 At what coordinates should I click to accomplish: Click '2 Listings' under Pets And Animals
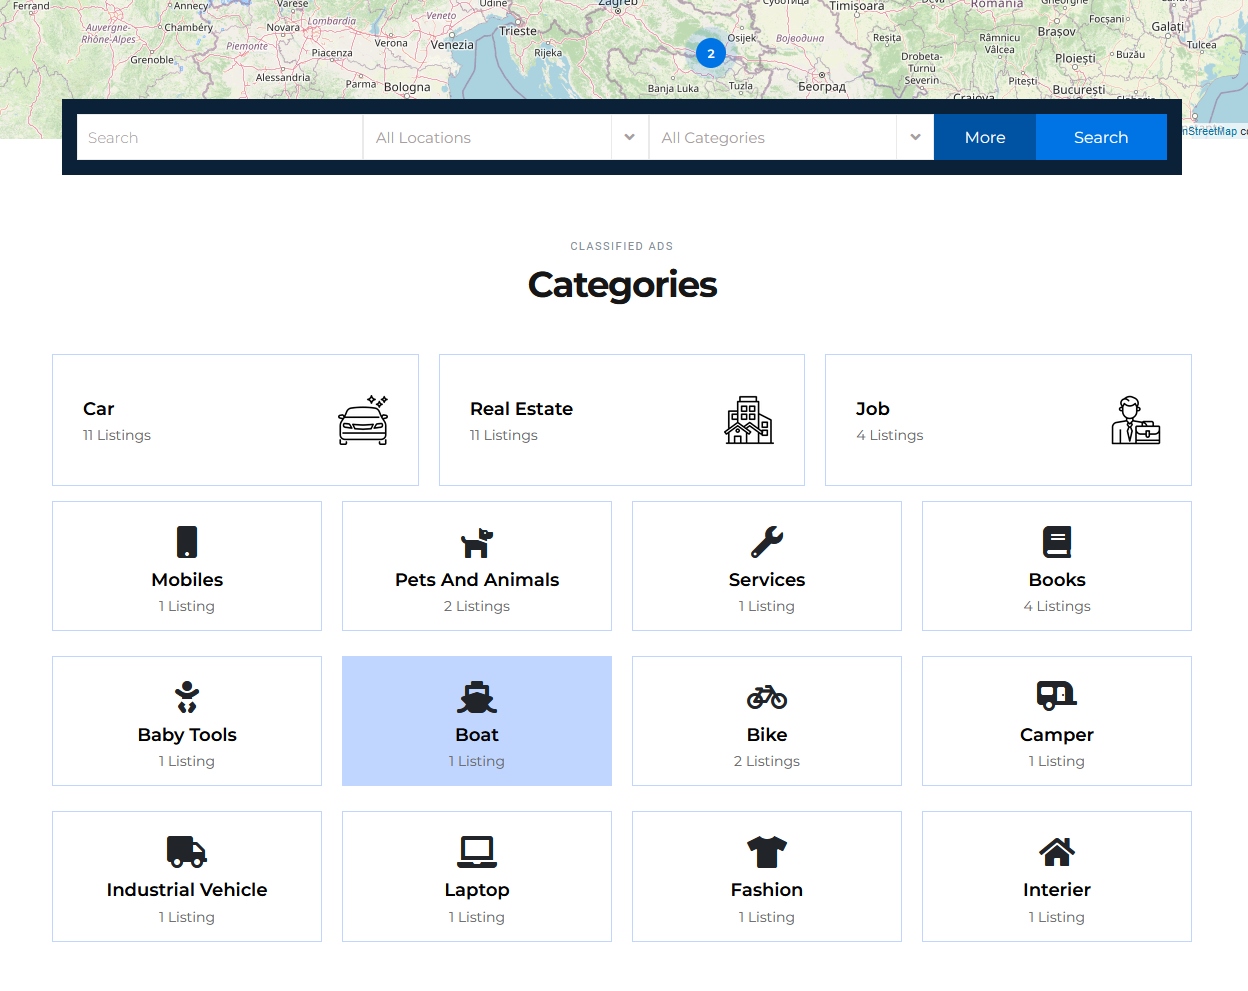tap(477, 606)
